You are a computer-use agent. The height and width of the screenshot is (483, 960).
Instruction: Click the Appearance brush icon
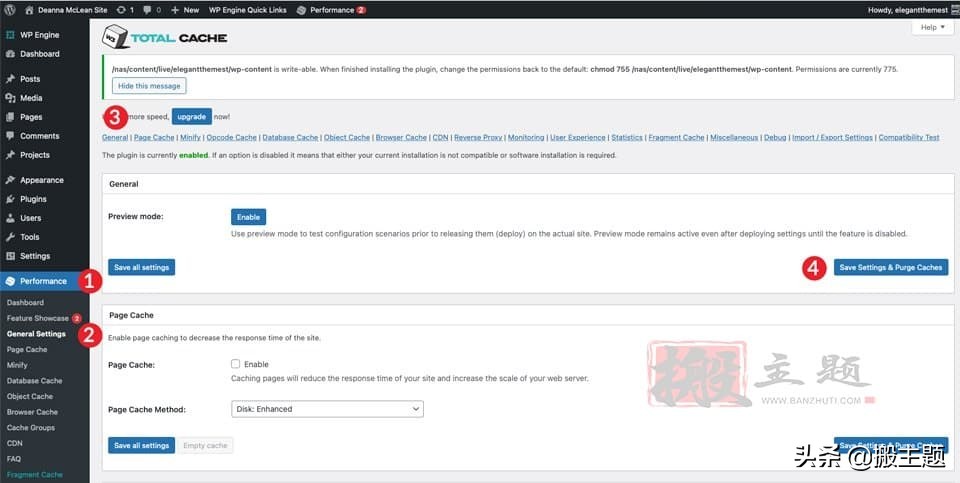pyautogui.click(x=10, y=180)
